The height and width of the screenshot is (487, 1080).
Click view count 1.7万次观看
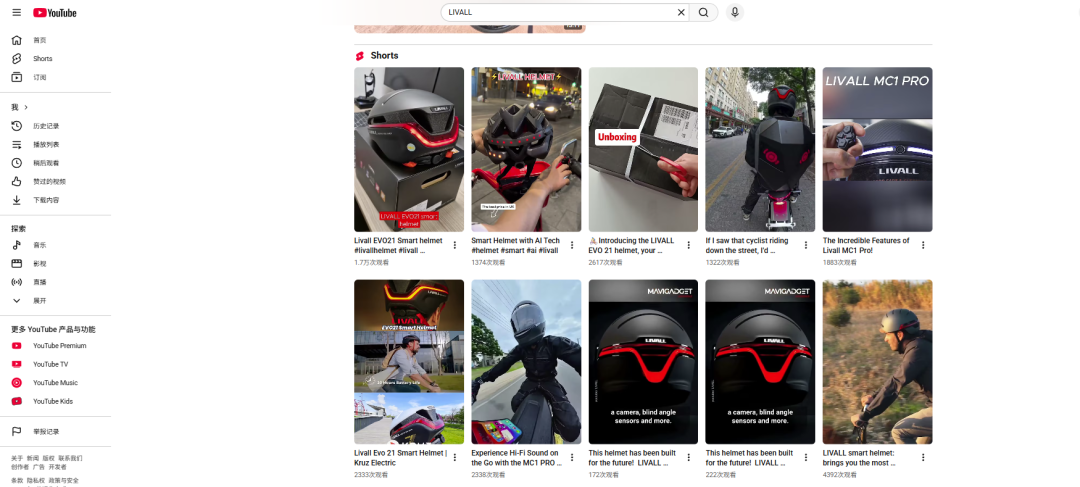371,262
